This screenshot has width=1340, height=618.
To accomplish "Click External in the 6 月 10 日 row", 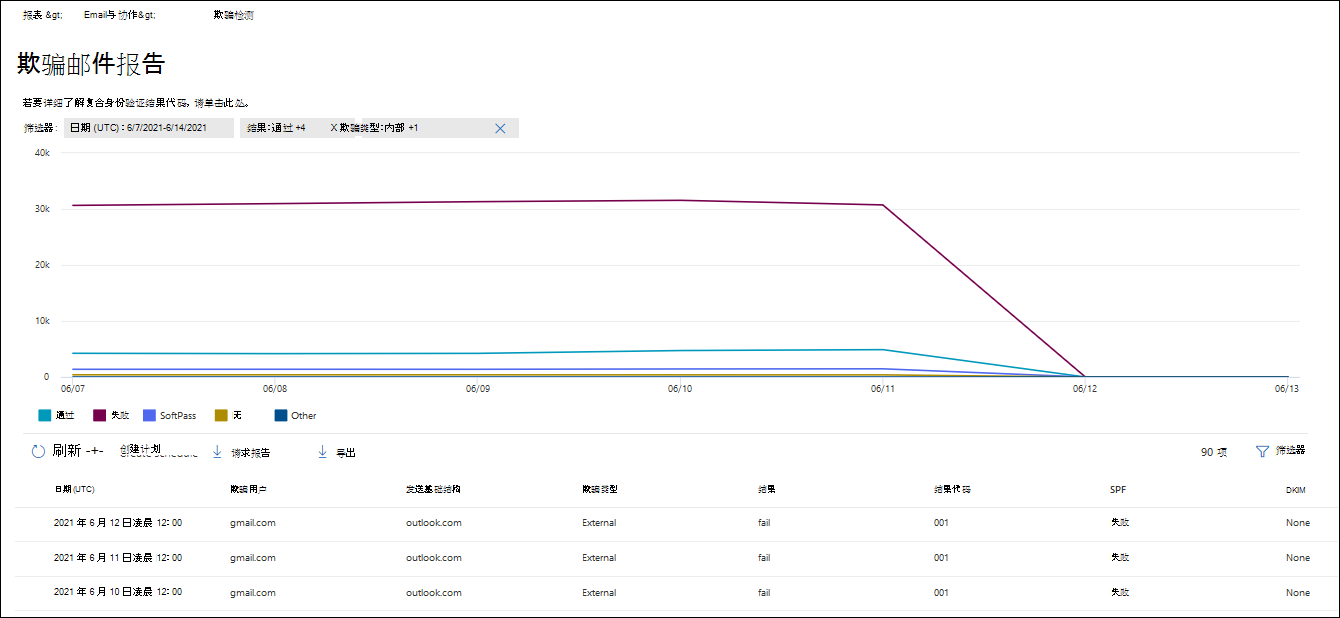I will (x=599, y=593).
